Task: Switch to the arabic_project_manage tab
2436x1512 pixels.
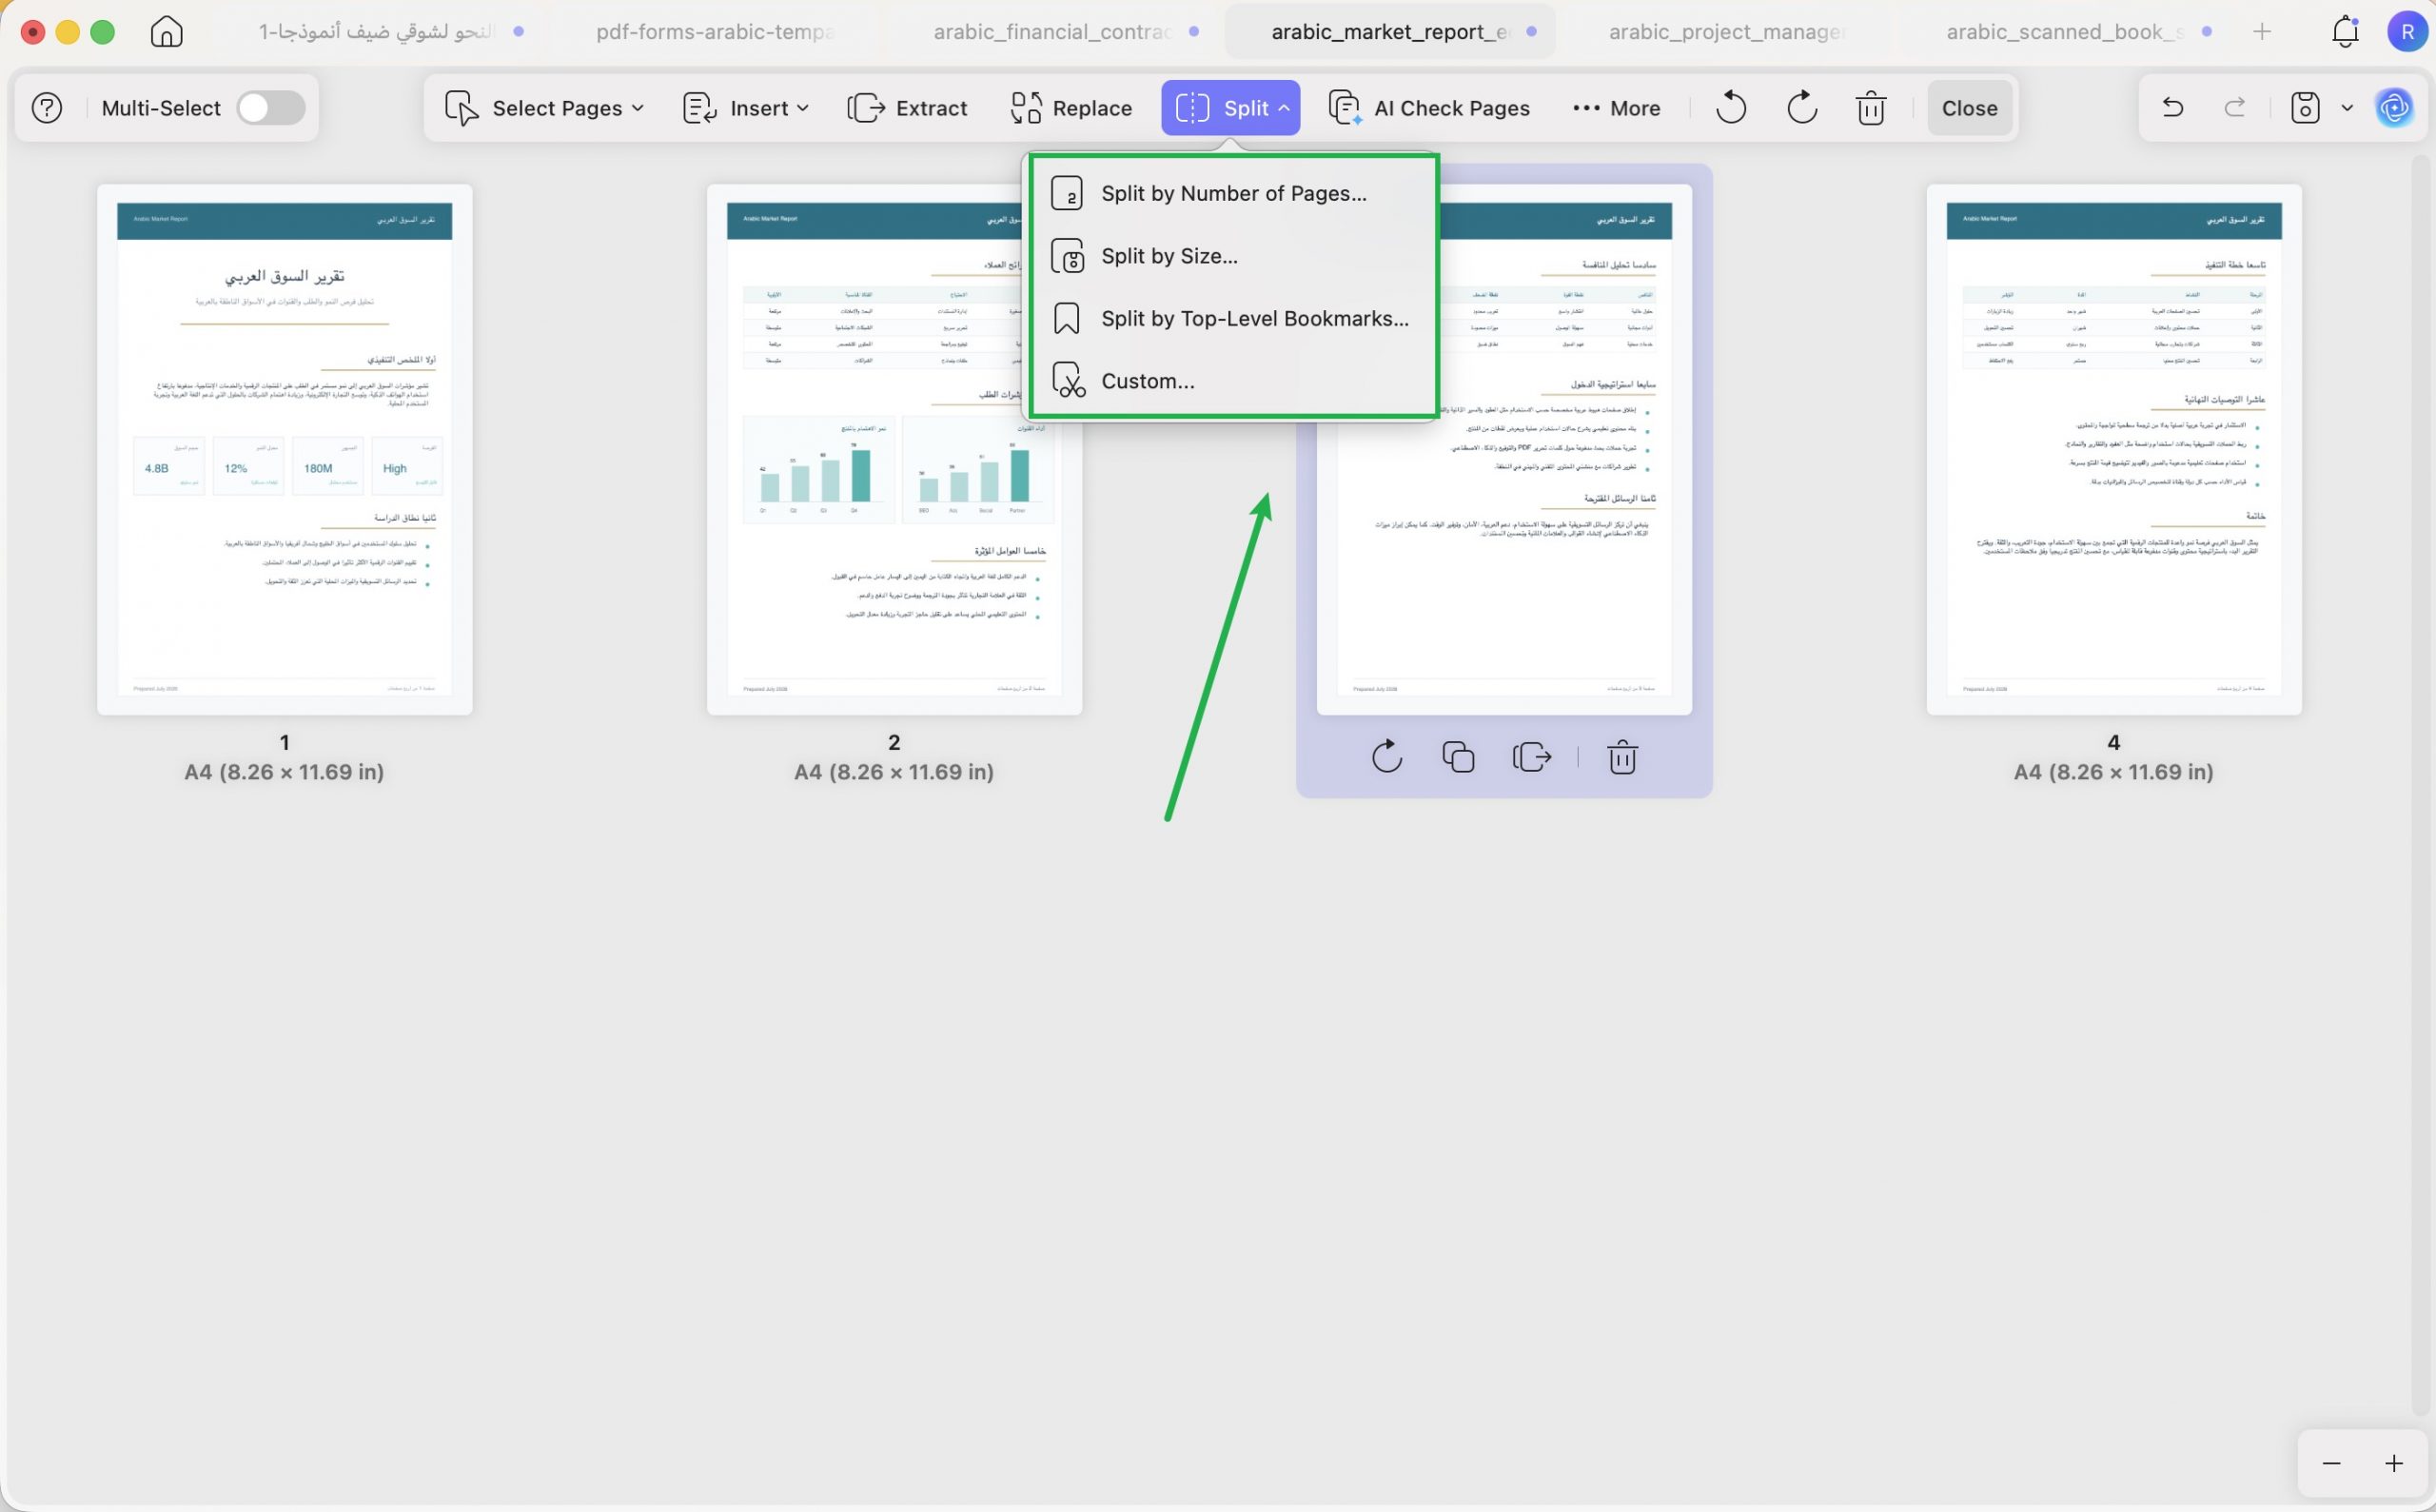Action: [x=1727, y=32]
